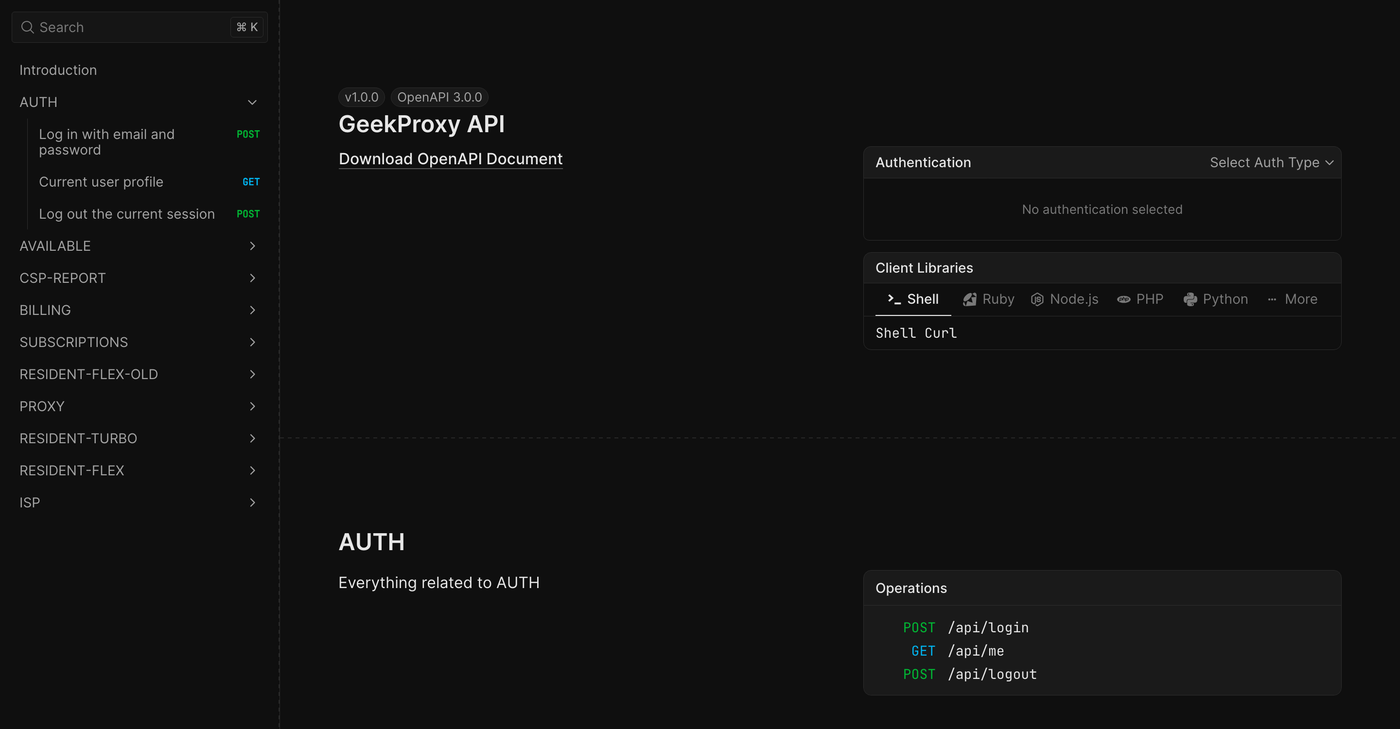Click the AUTH section heading
The width and height of the screenshot is (1400, 729).
click(372, 542)
